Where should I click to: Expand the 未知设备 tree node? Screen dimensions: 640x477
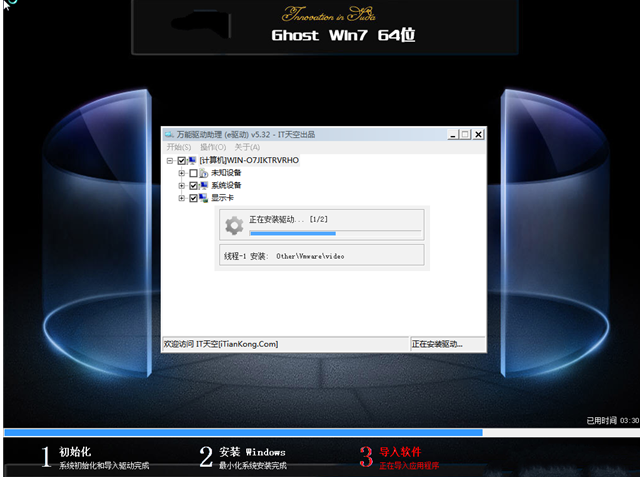point(182,173)
